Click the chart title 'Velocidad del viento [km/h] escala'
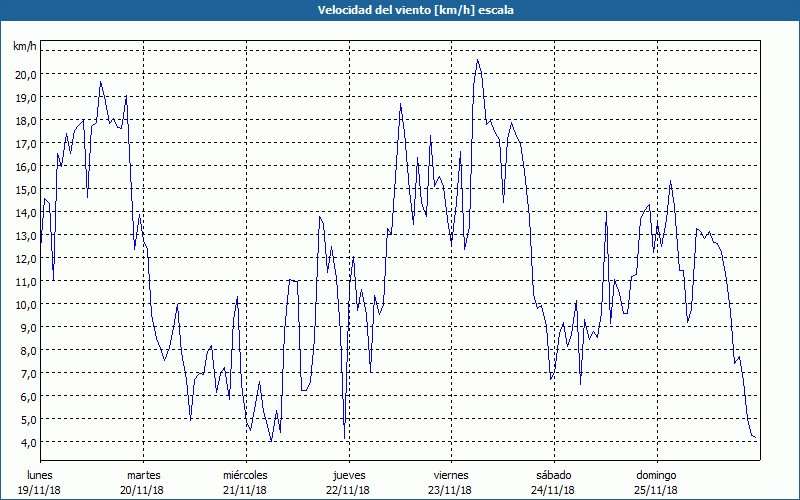Screen dimensions: 800x500 coord(415,10)
